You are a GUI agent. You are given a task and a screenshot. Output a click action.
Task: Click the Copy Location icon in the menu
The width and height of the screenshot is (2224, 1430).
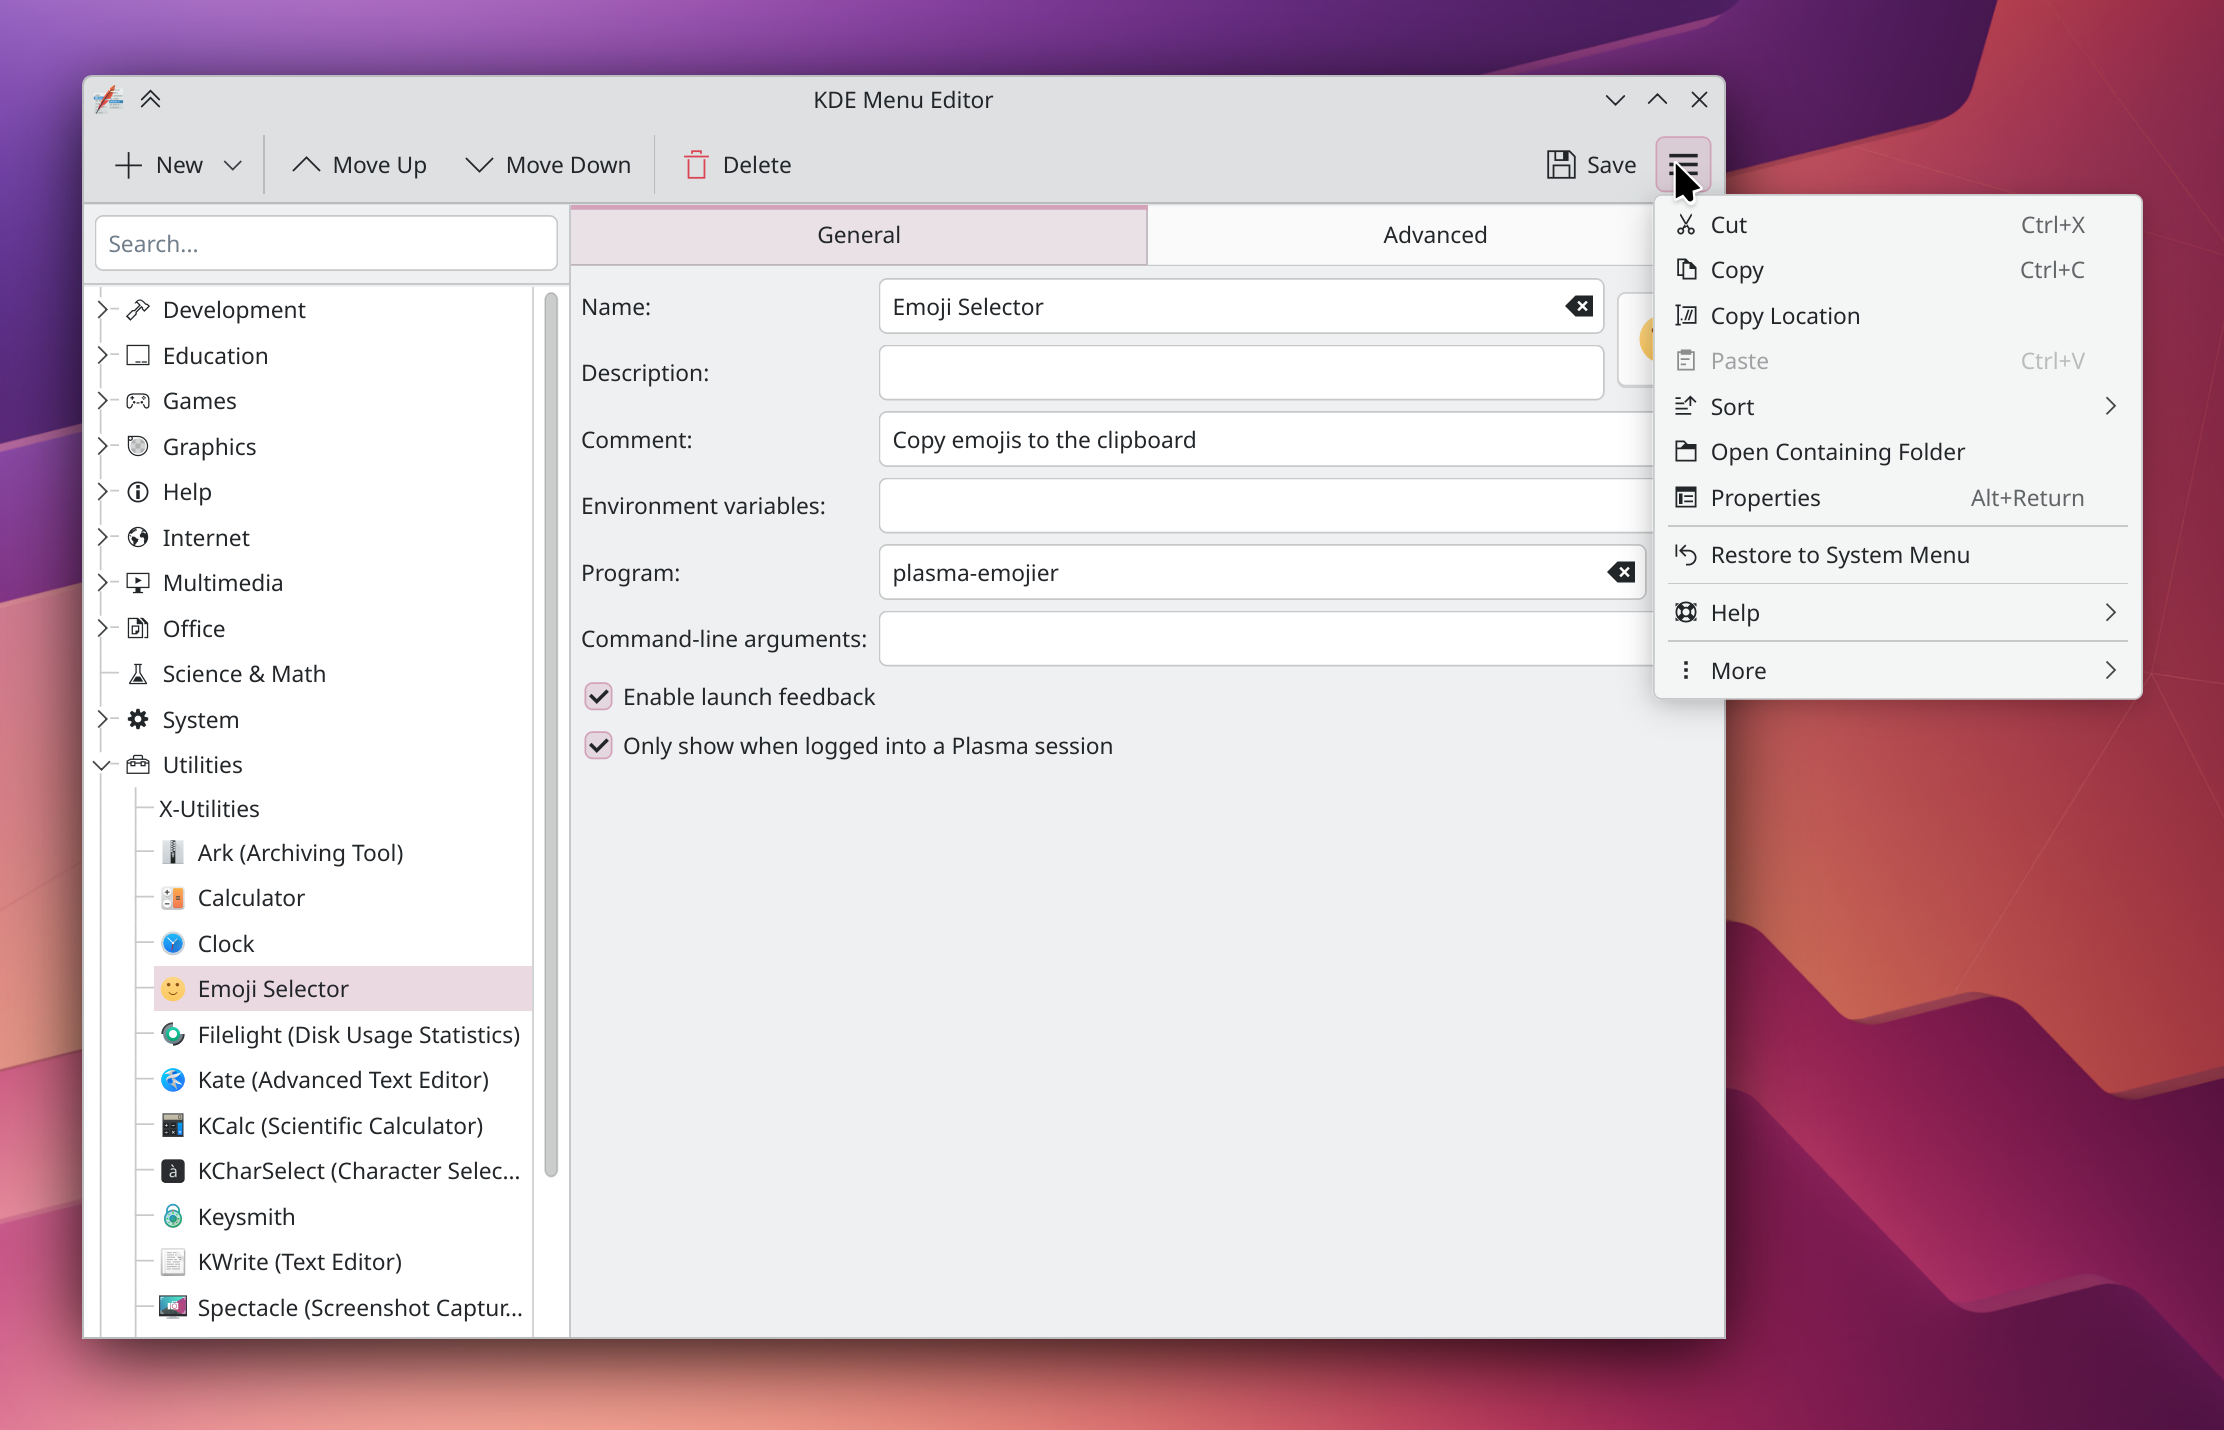[x=1686, y=316]
